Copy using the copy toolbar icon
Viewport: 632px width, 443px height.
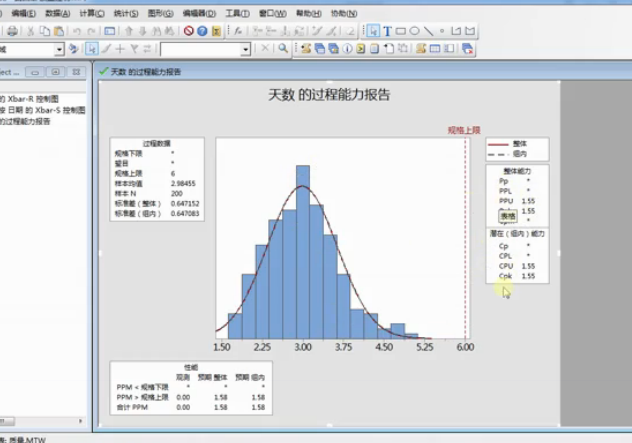pos(44,31)
